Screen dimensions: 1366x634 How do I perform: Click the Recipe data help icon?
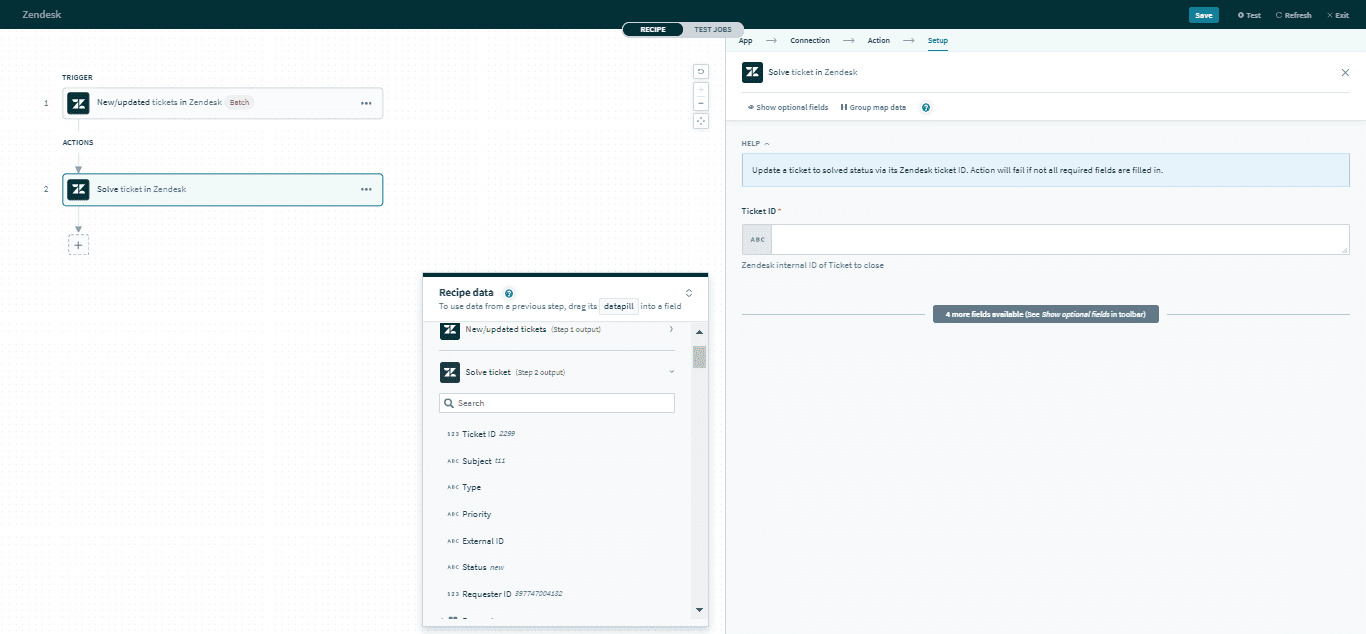point(509,293)
